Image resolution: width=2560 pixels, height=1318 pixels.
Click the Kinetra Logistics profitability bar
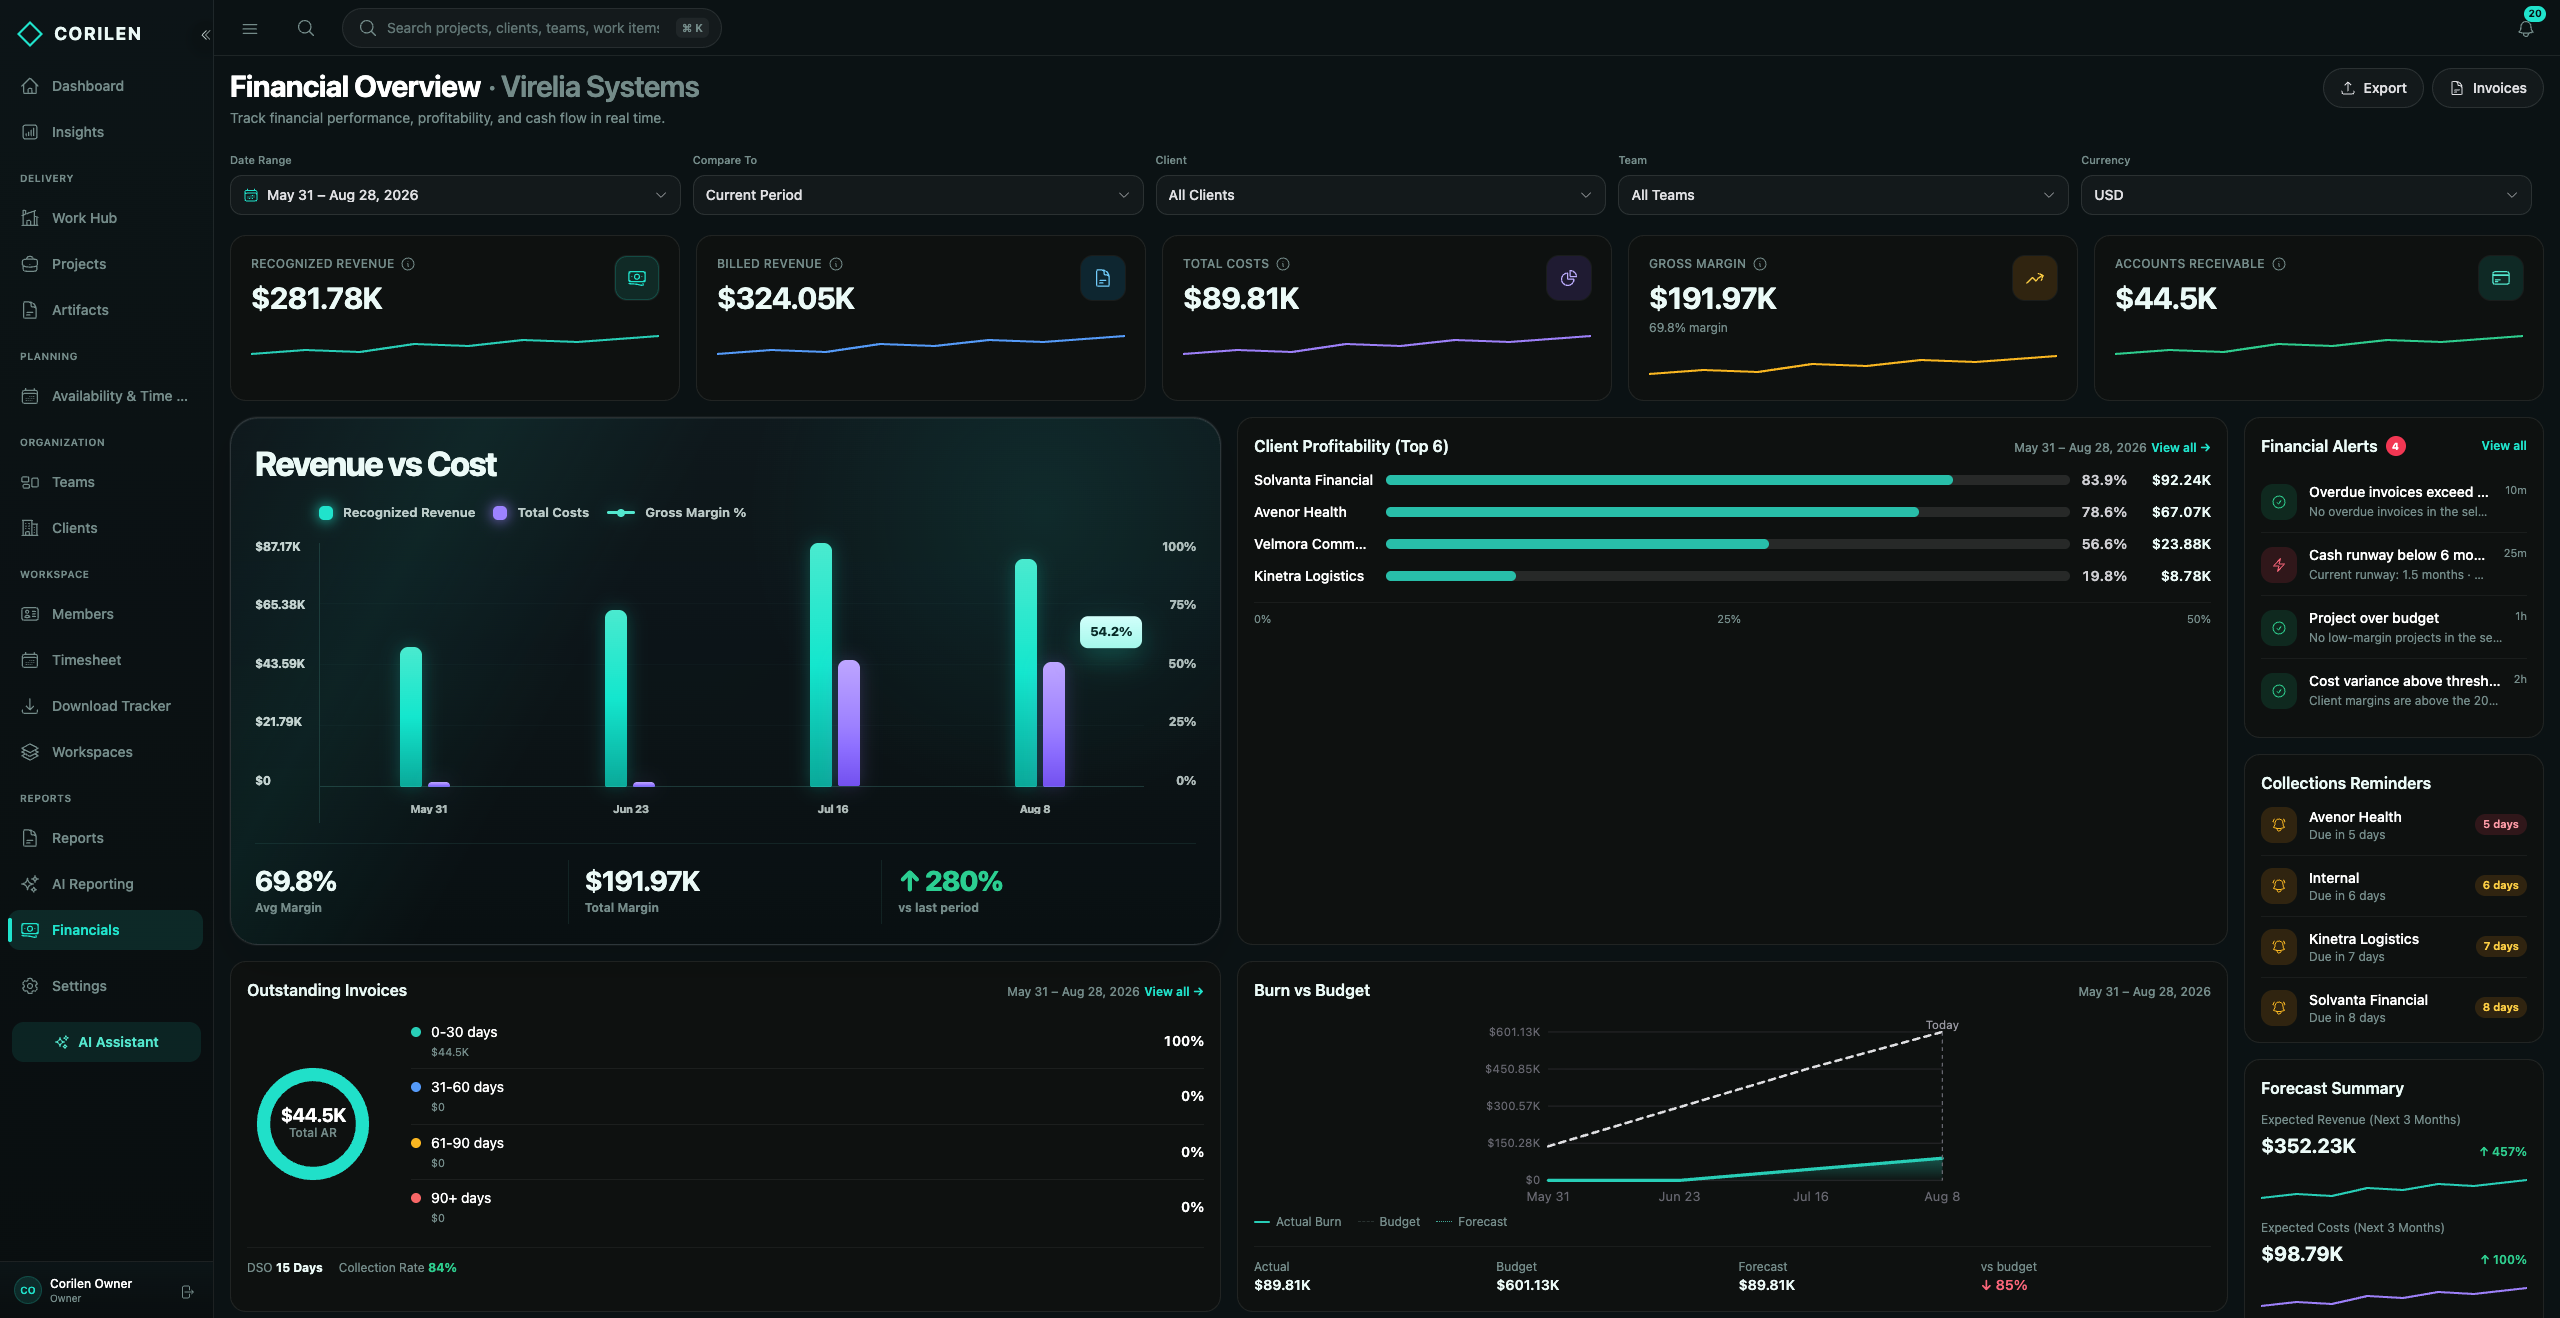[1727, 576]
